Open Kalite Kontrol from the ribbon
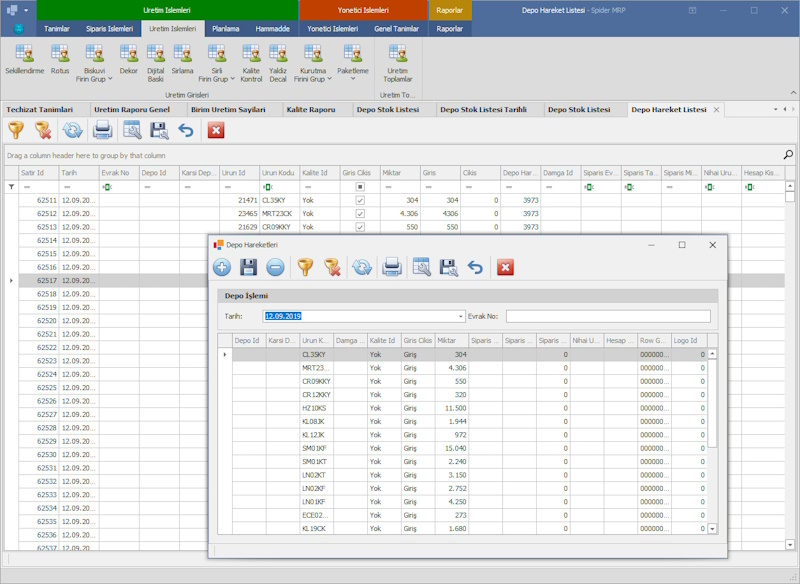 coord(251,60)
